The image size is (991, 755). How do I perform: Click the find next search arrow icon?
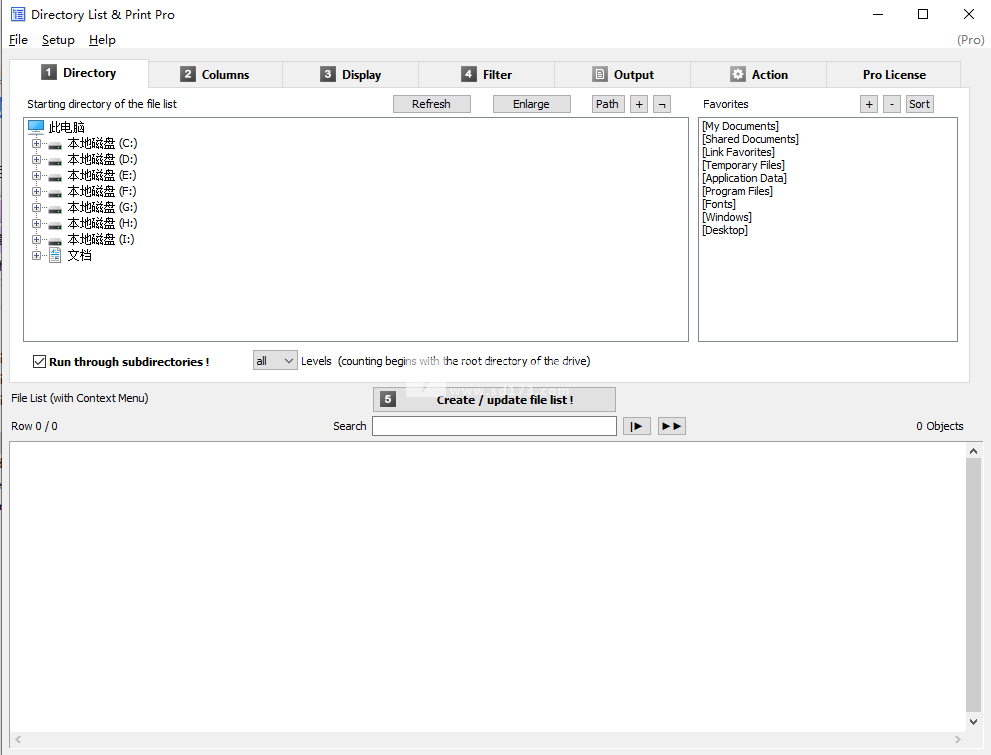click(x=637, y=426)
